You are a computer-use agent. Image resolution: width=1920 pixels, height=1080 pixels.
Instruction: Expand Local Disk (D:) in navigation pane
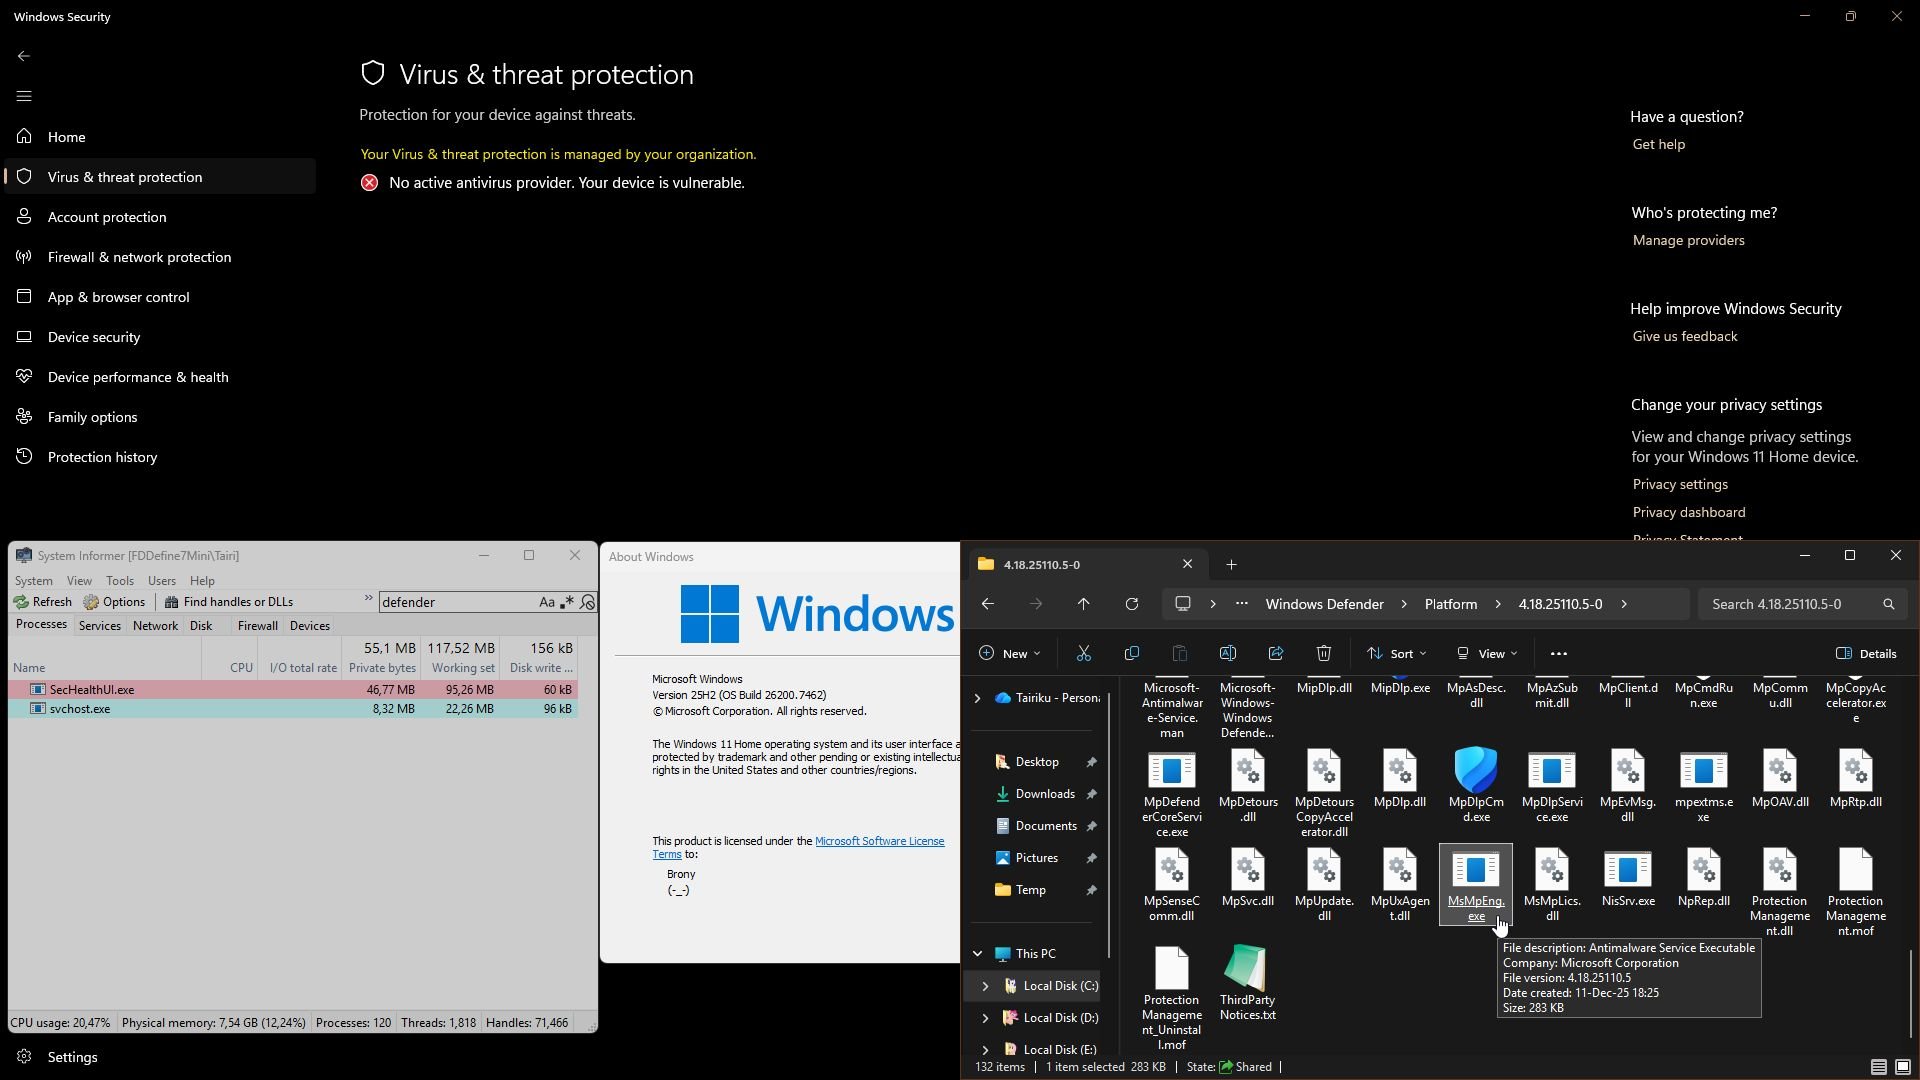(986, 1018)
